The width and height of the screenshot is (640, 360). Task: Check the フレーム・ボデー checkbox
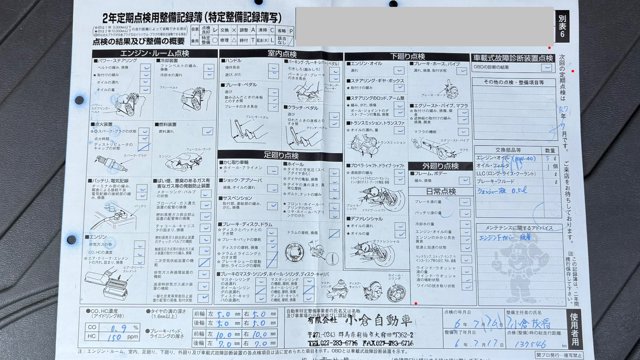pyautogui.click(x=464, y=180)
